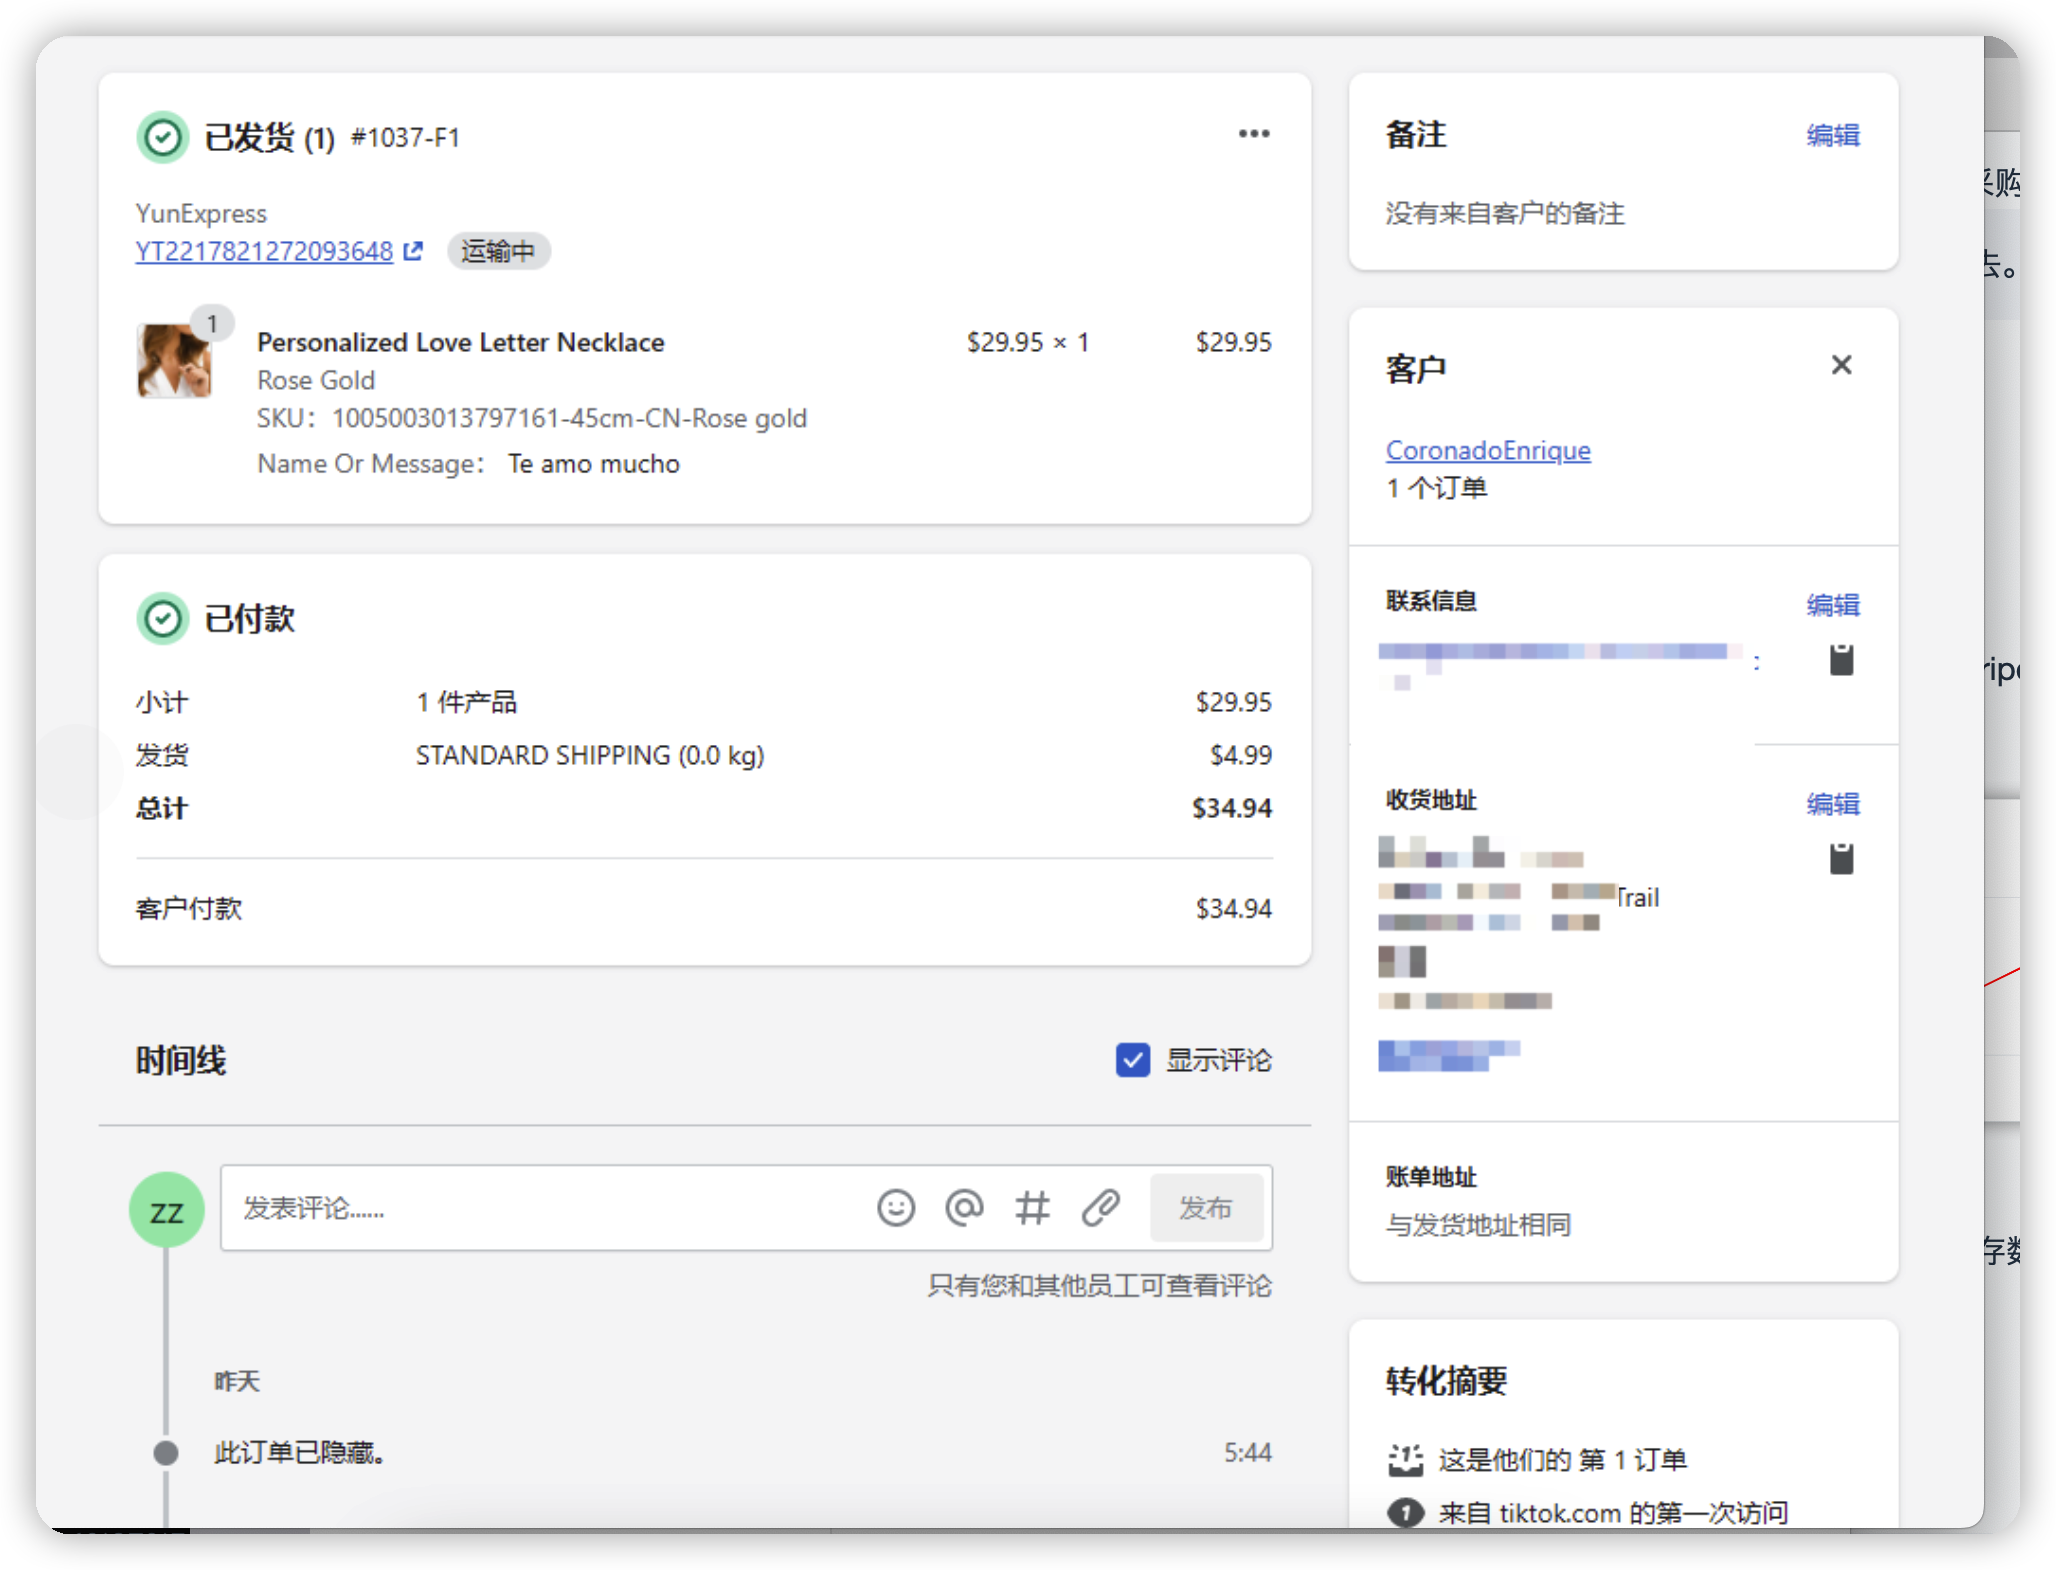The image size is (2056, 1570).
Task: Edit the 备注 section
Action: coord(1834,135)
